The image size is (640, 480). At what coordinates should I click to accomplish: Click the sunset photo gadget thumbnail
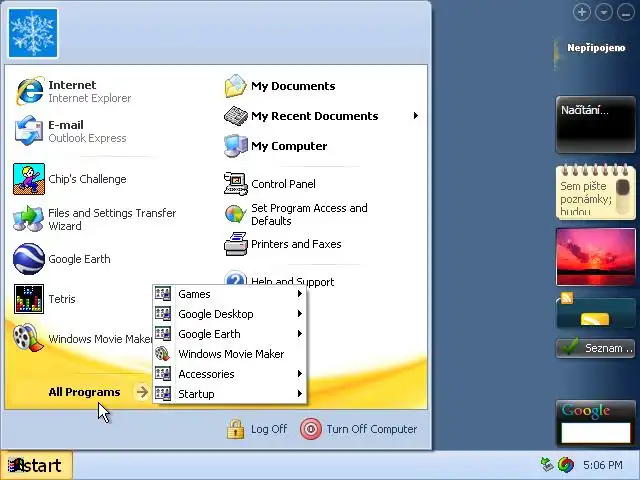coord(596,256)
